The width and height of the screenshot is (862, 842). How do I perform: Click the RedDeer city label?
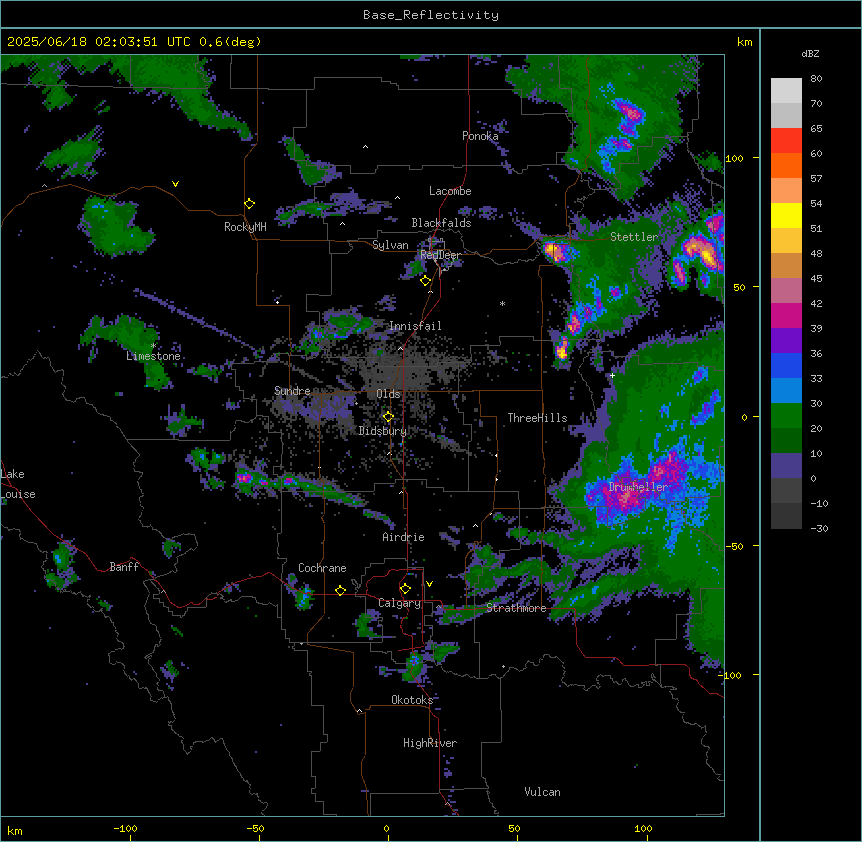pyautogui.click(x=440, y=255)
